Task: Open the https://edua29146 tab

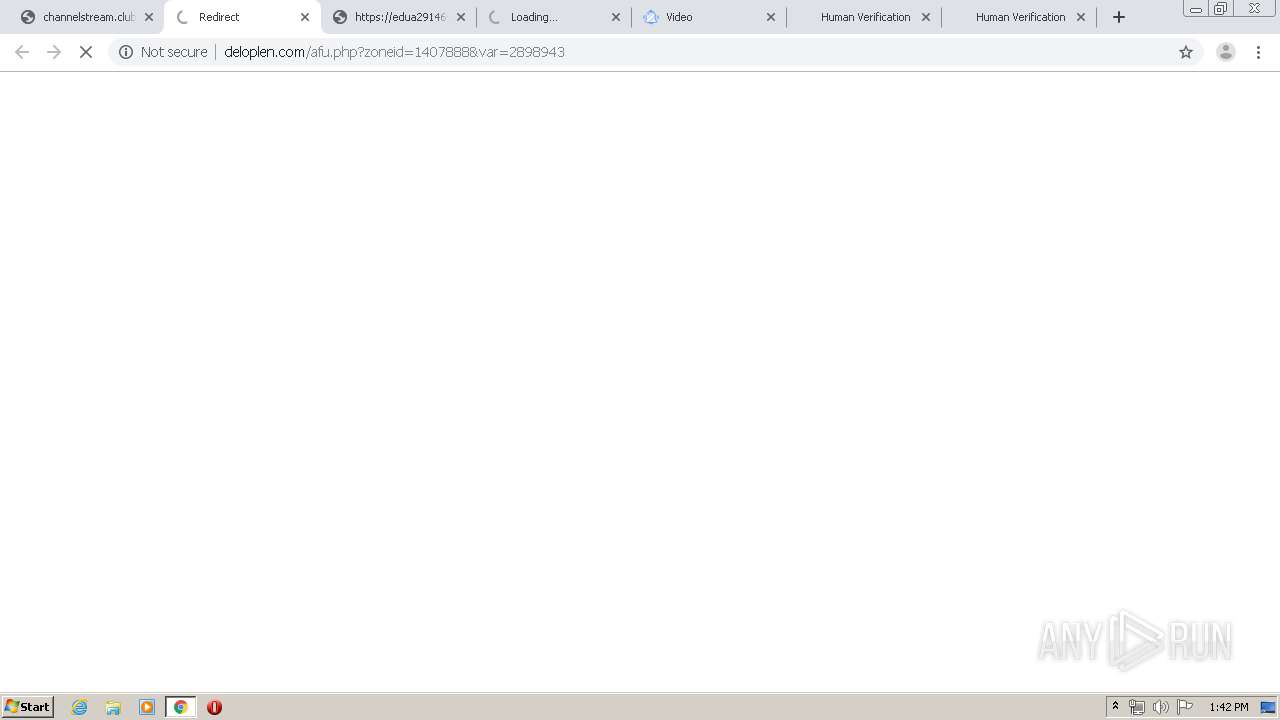Action: tap(399, 17)
